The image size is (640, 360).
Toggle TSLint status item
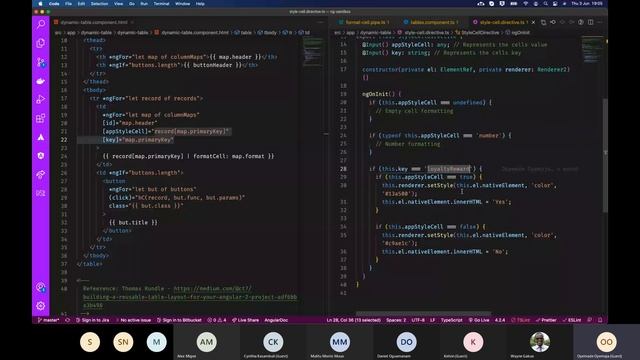click(x=521, y=320)
